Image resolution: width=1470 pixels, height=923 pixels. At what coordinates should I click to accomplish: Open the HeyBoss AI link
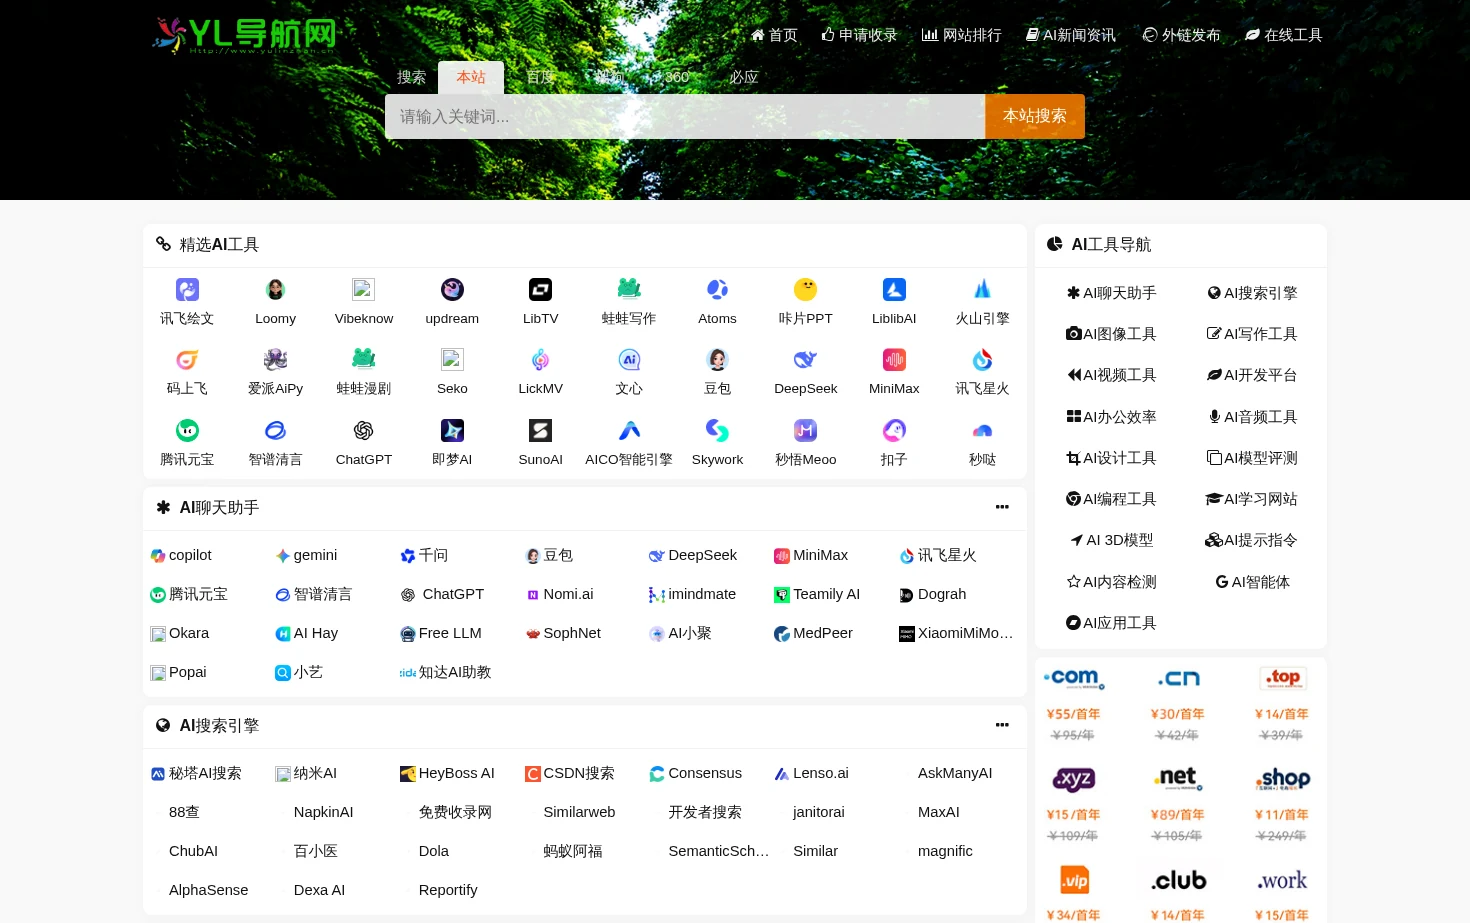[447, 773]
